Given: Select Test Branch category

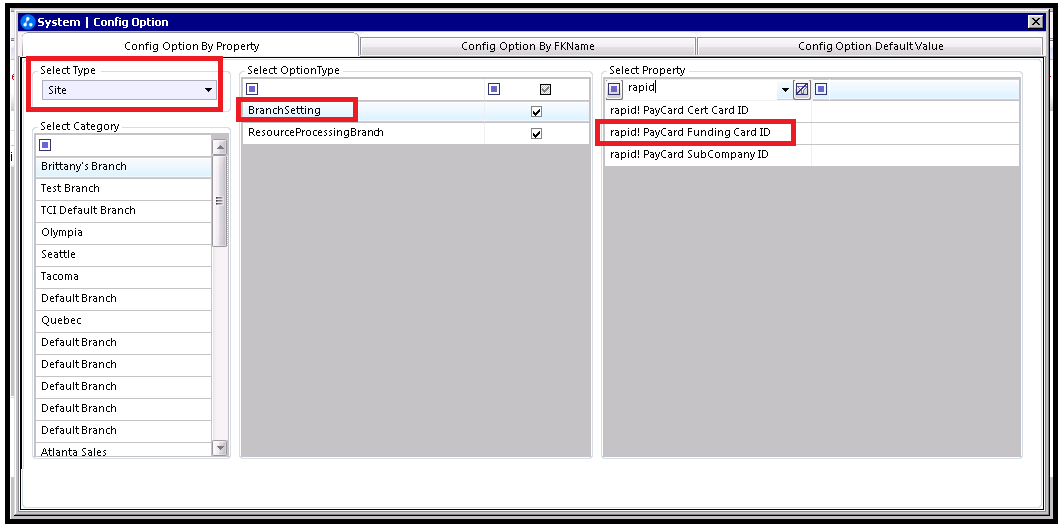Looking at the screenshot, I should pos(124,189).
